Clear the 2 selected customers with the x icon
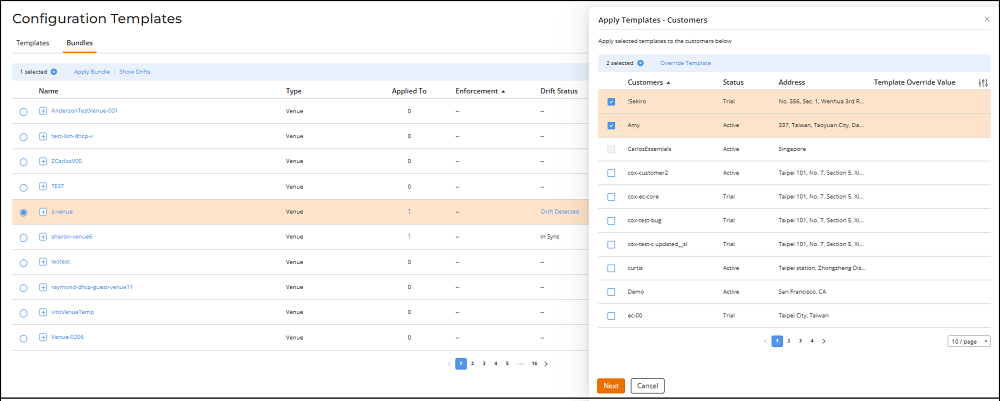 click(640, 63)
